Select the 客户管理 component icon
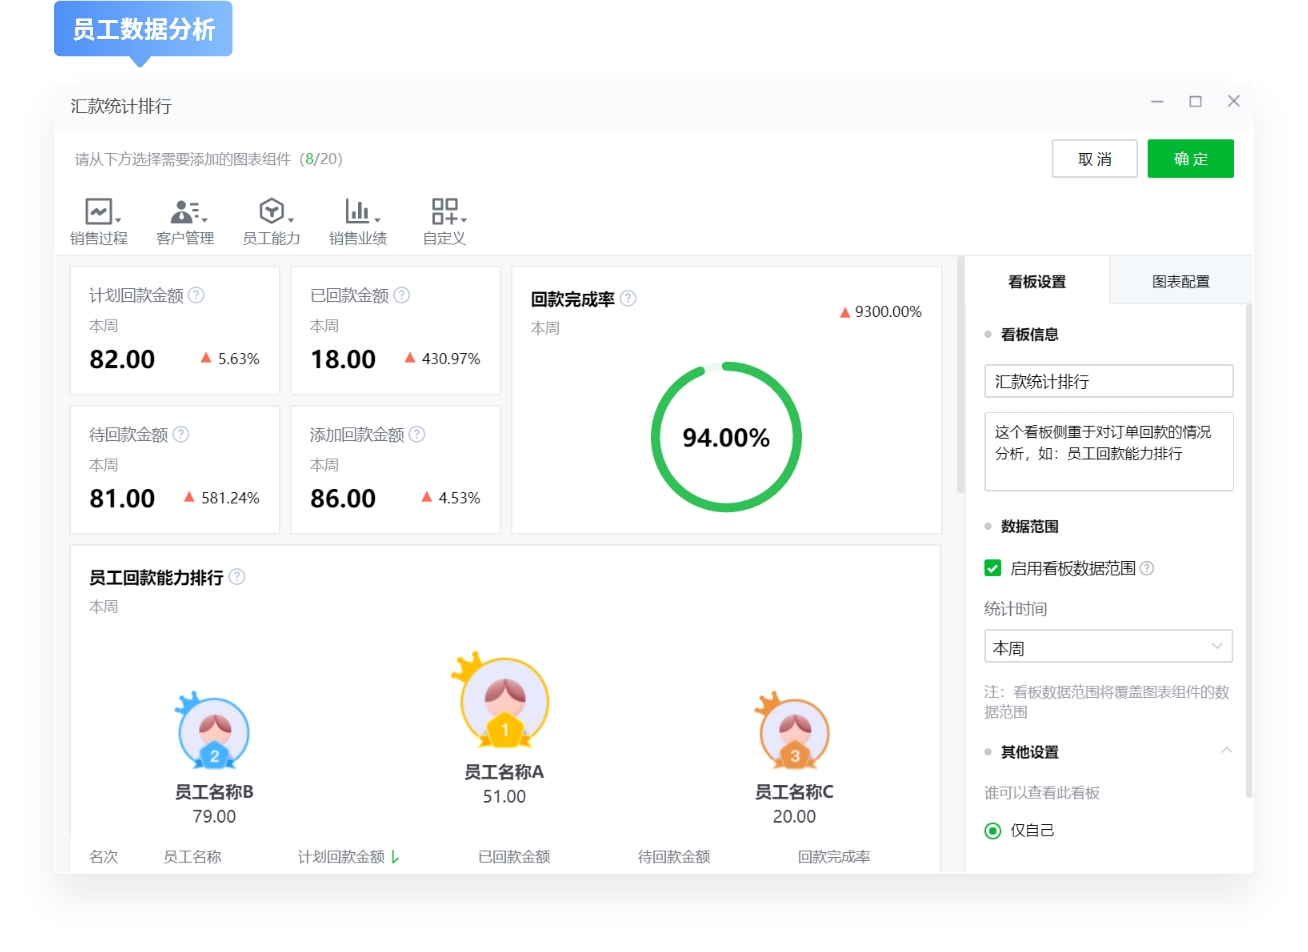The image size is (1308, 952). point(184,211)
